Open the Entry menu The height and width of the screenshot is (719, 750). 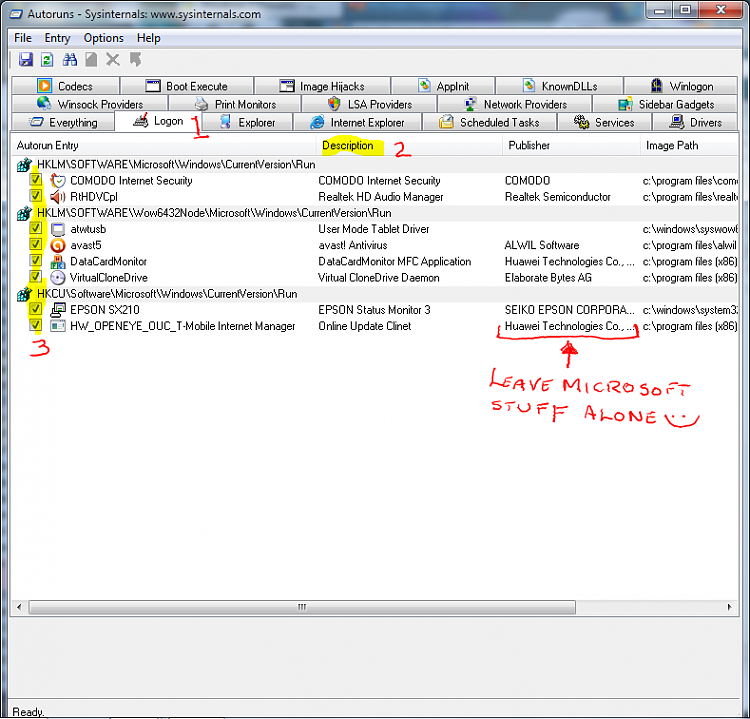coord(57,38)
